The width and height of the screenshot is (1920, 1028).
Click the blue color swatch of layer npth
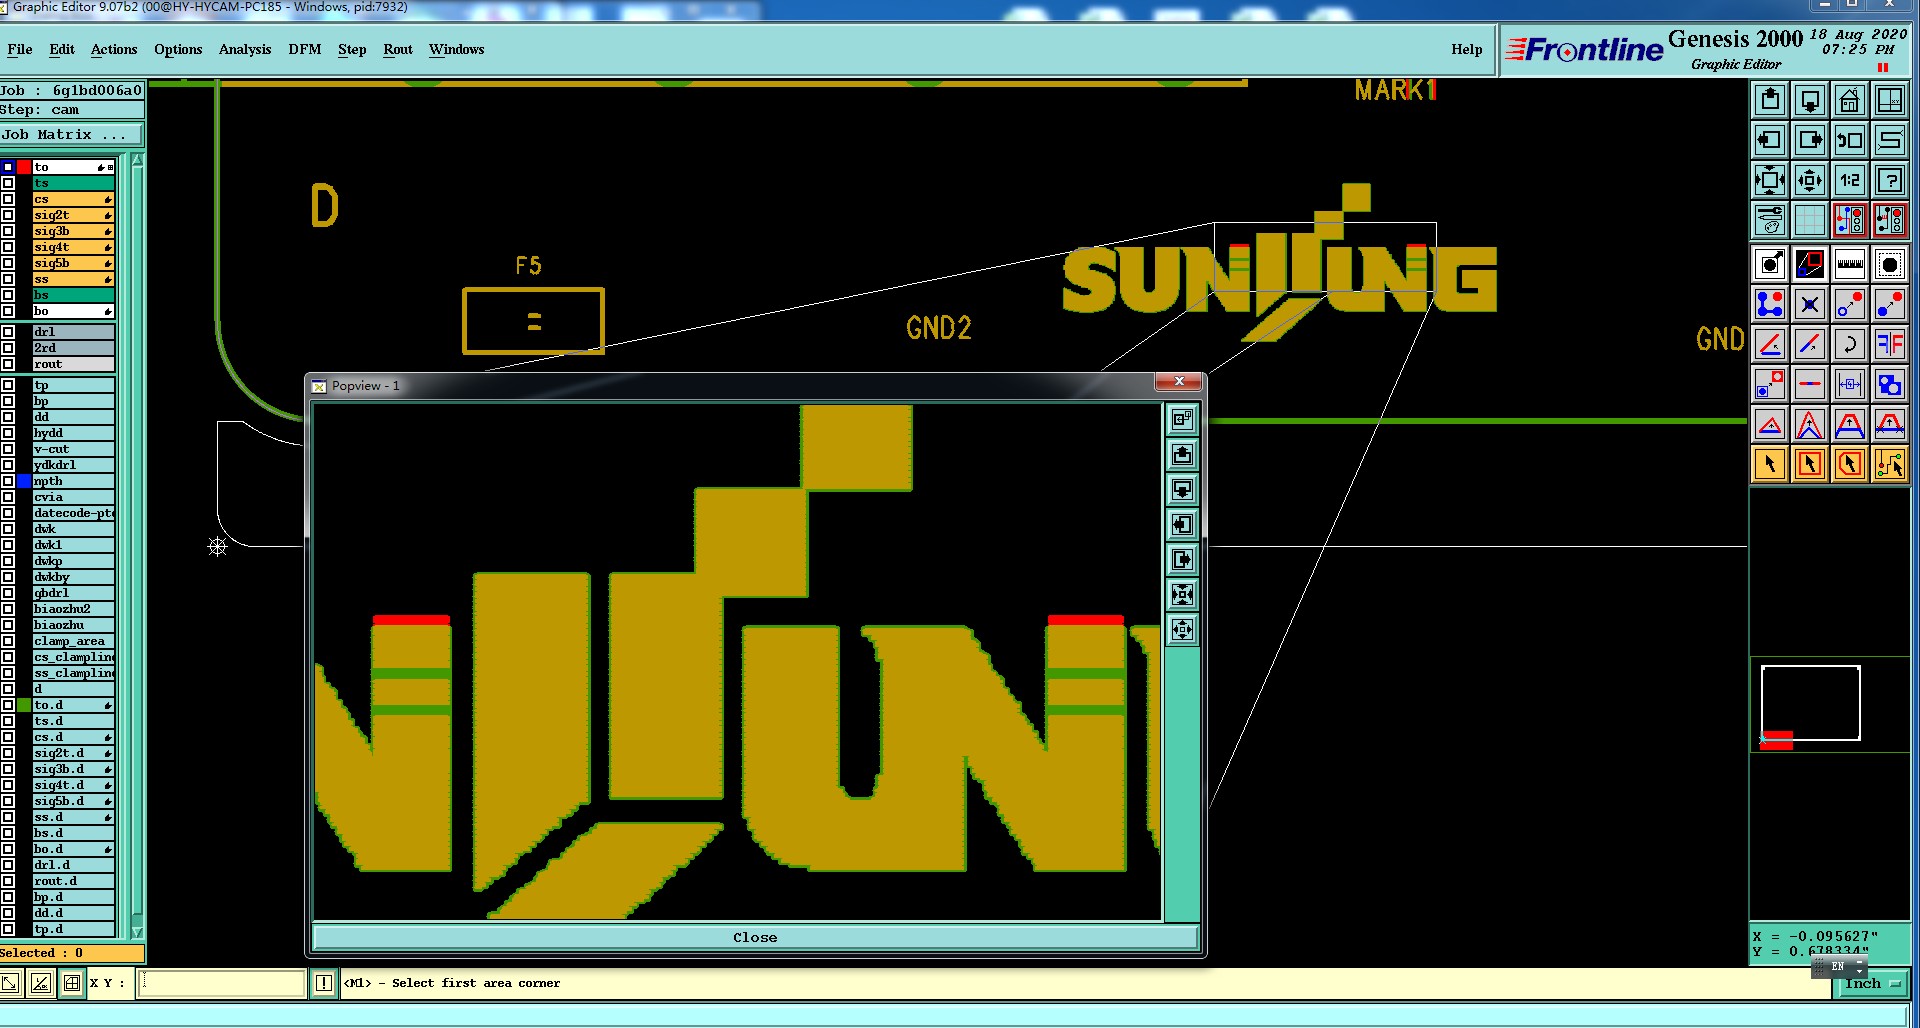[24, 481]
